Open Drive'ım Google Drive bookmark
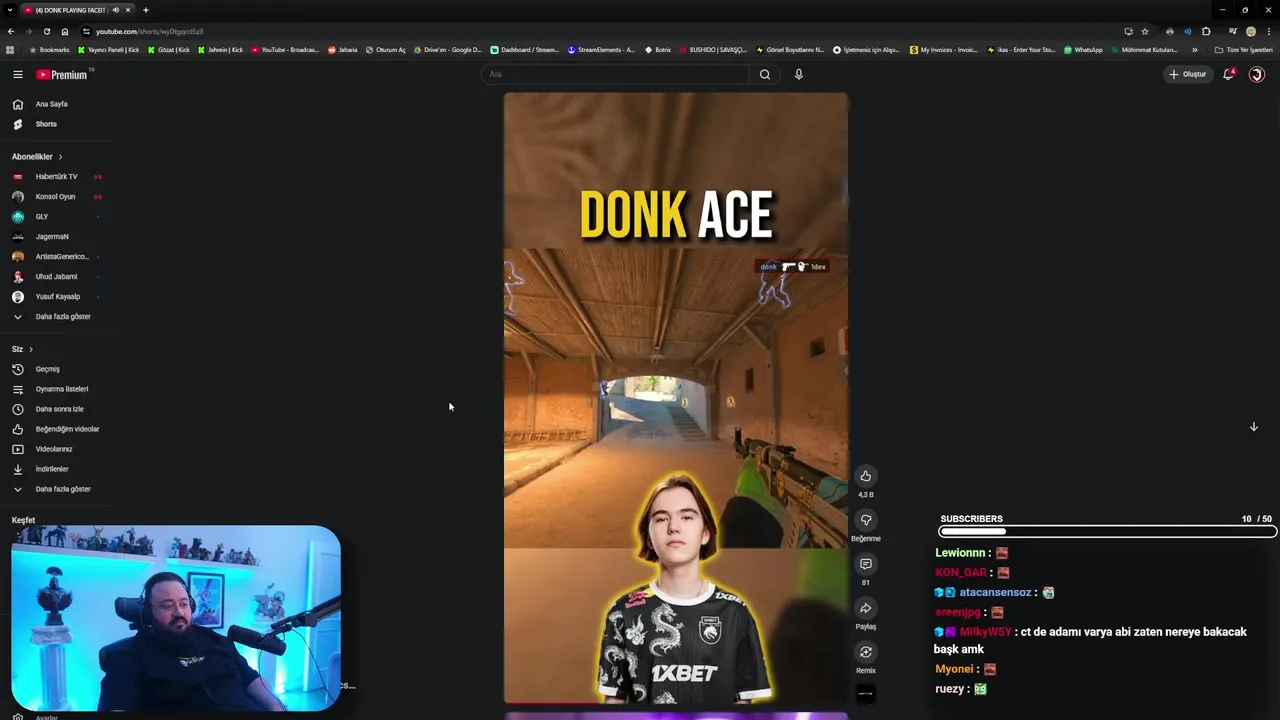The width and height of the screenshot is (1280, 720). (x=447, y=49)
